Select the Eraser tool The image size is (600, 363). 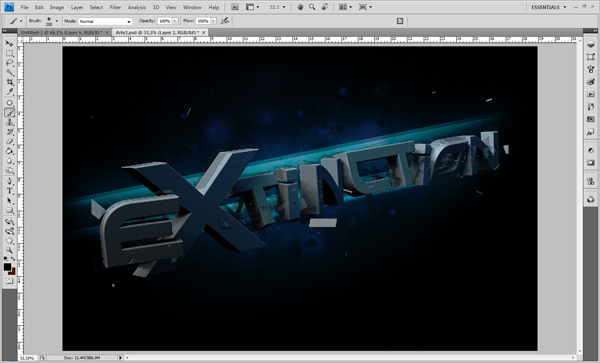tap(10, 142)
